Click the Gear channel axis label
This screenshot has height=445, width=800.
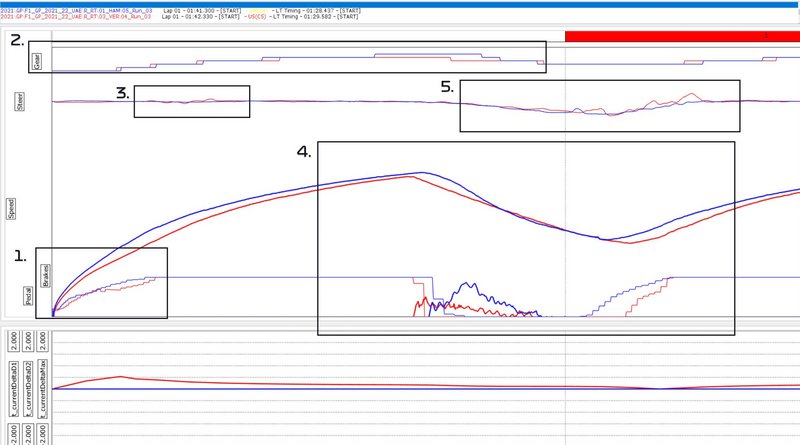tap(37, 61)
